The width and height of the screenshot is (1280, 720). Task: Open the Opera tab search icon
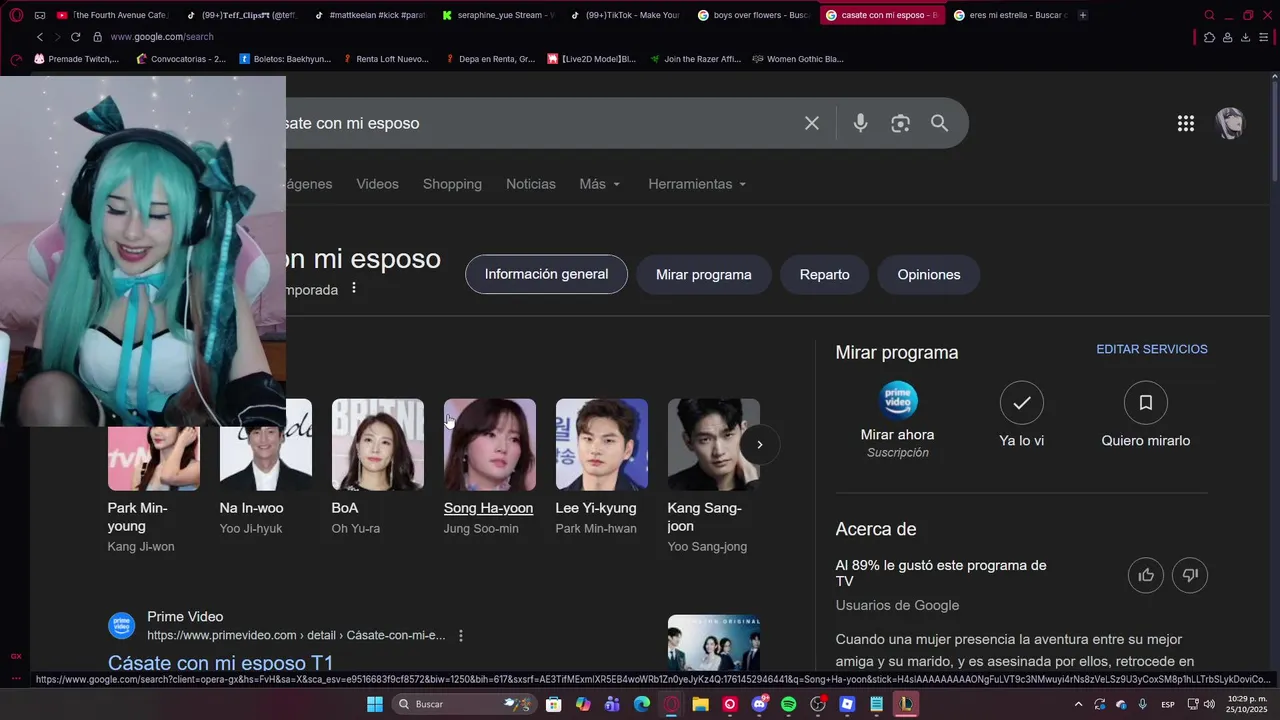(x=1209, y=15)
